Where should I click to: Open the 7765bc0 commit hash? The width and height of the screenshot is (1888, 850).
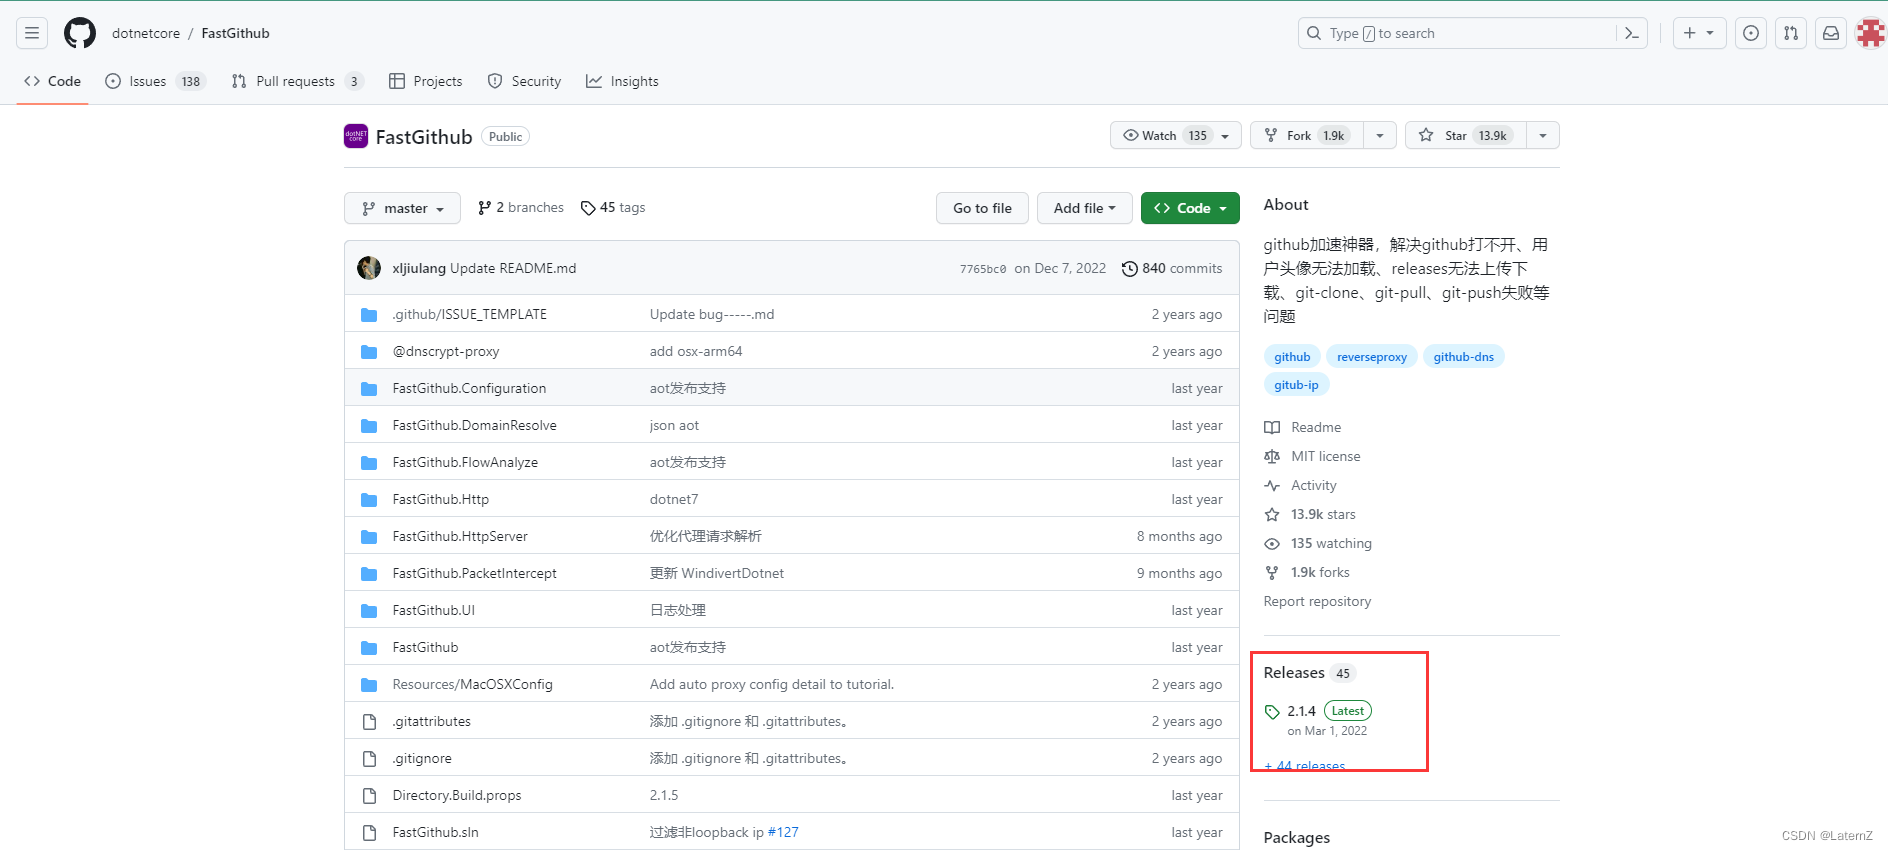click(983, 269)
